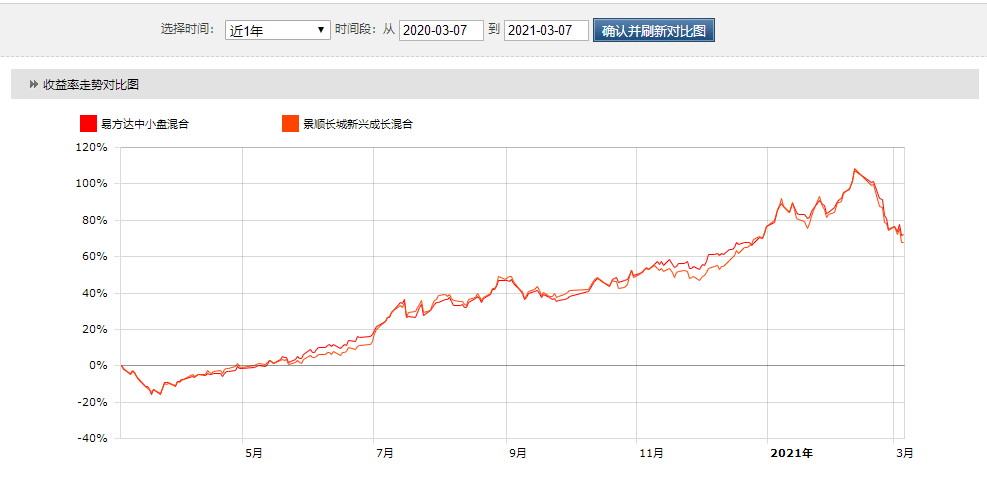Click the -40% y-axis label
Screen dimensions: 987x478
pos(91,438)
